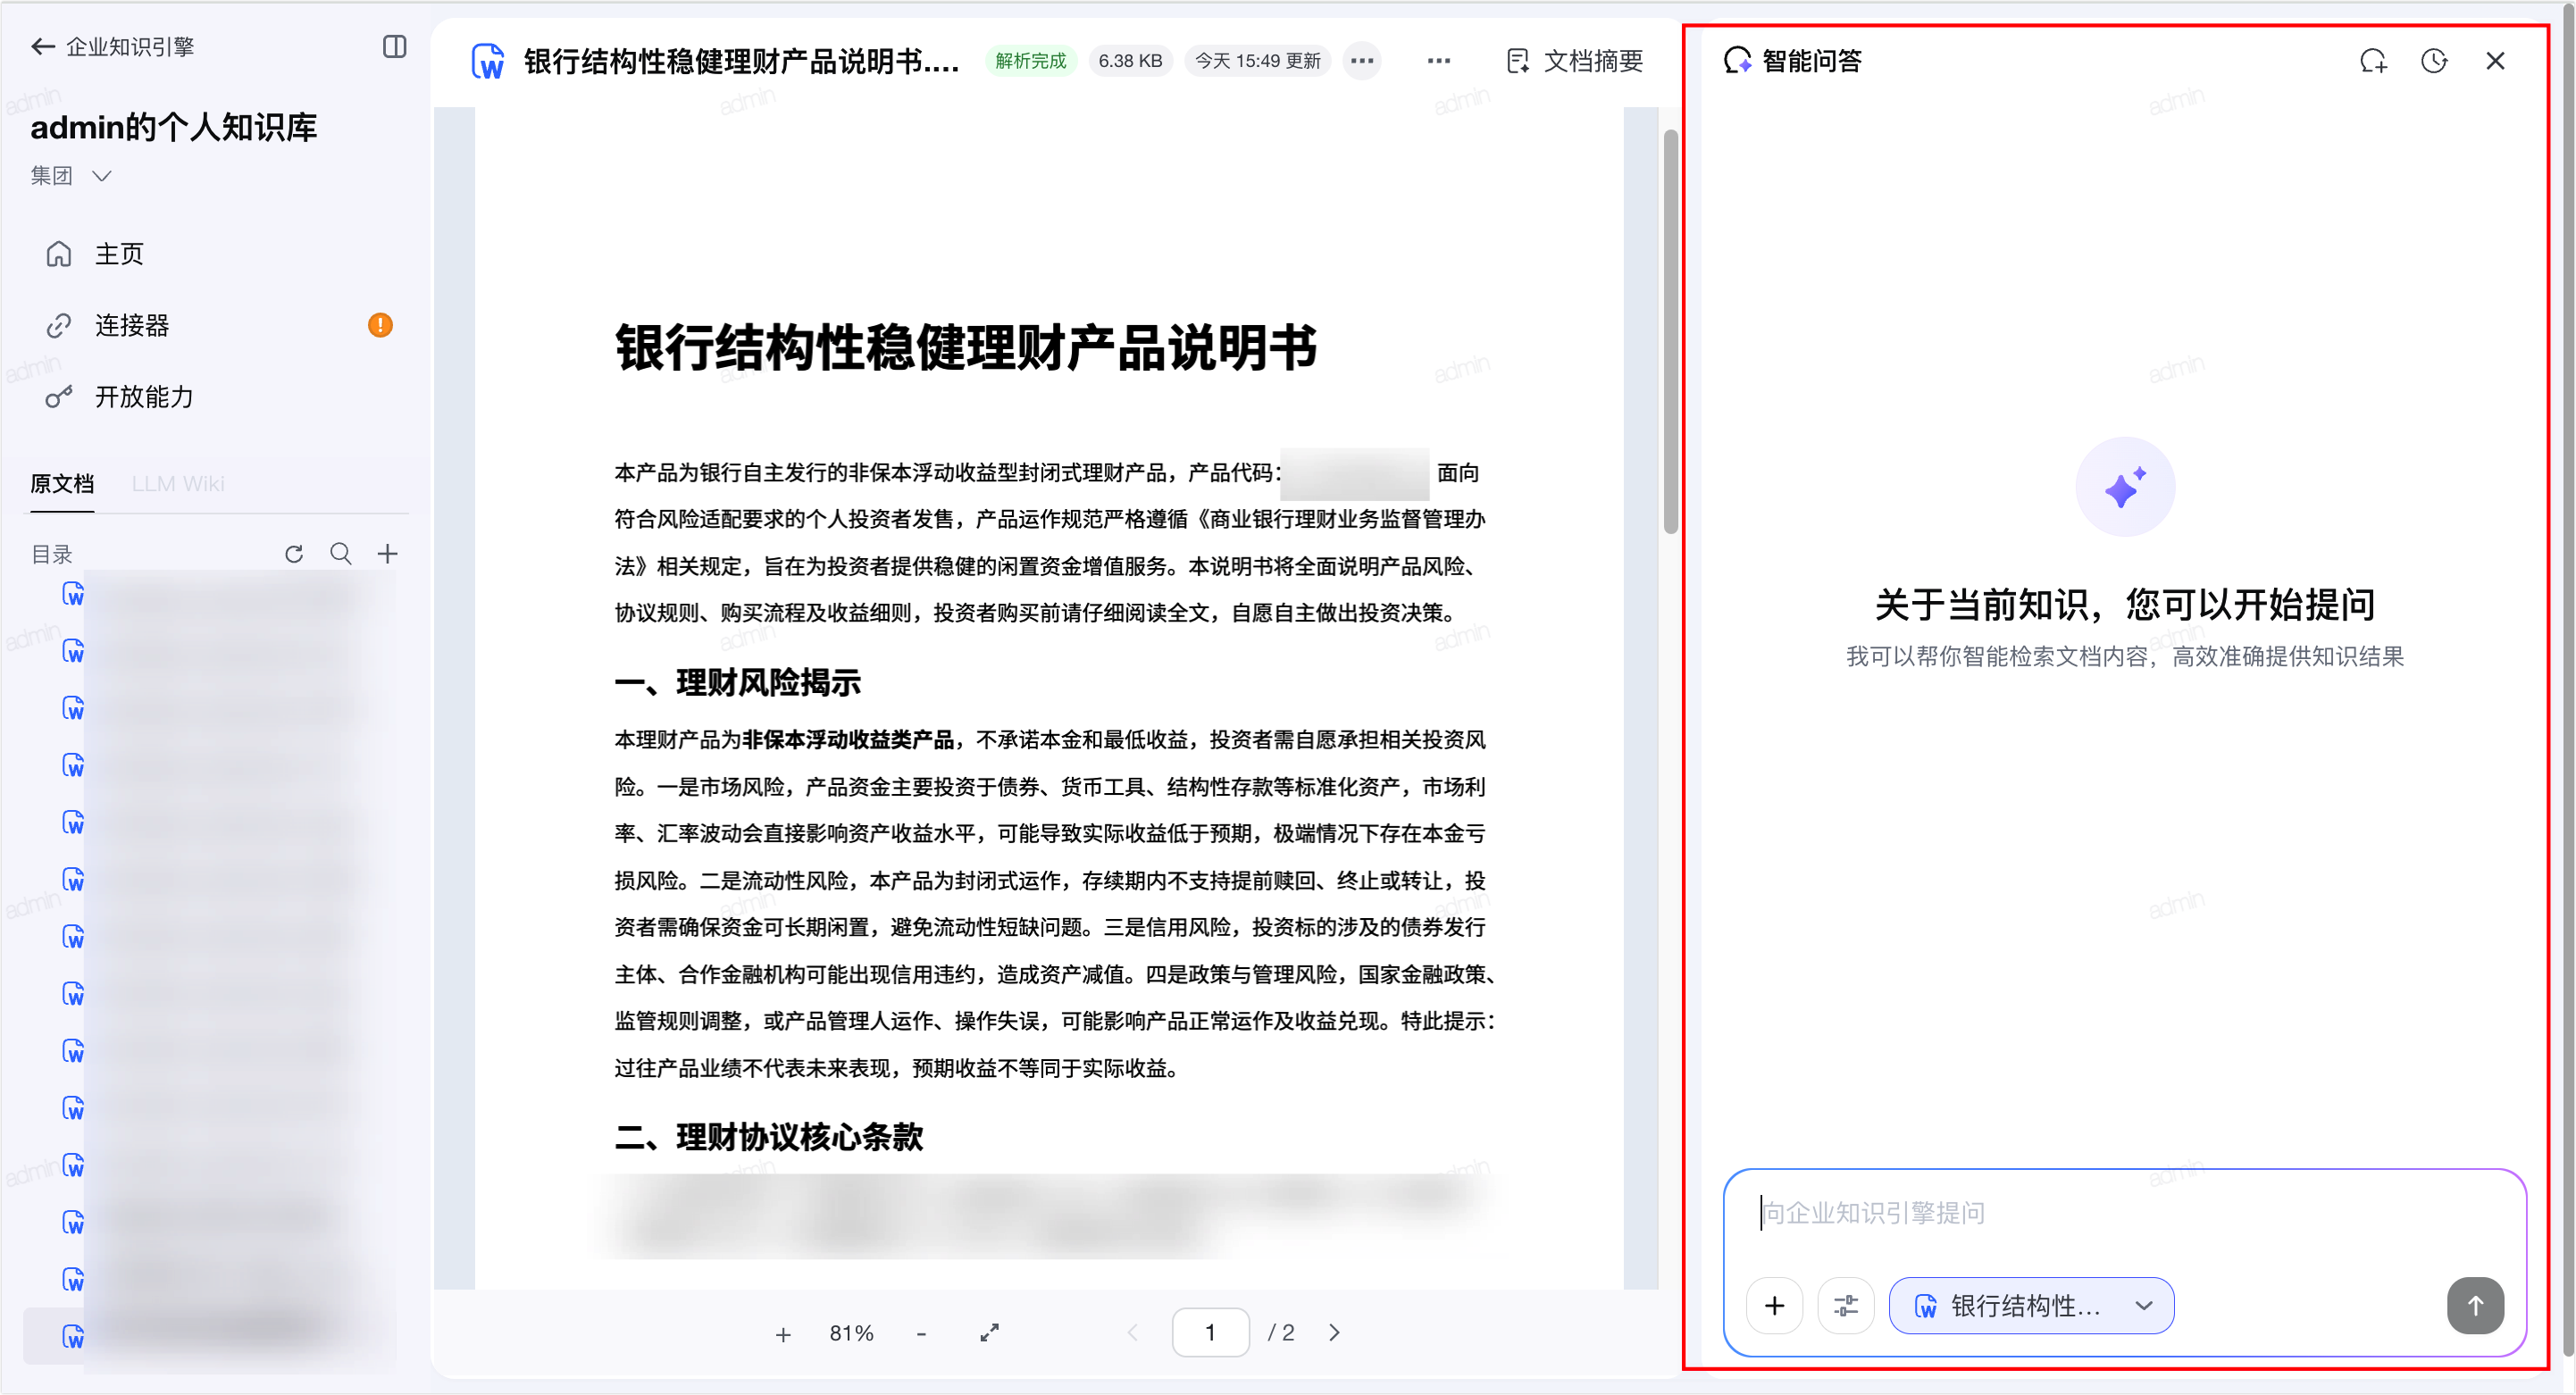The height and width of the screenshot is (1395, 2576).
Task: Click the 解析完成 status tag
Action: click(1030, 61)
